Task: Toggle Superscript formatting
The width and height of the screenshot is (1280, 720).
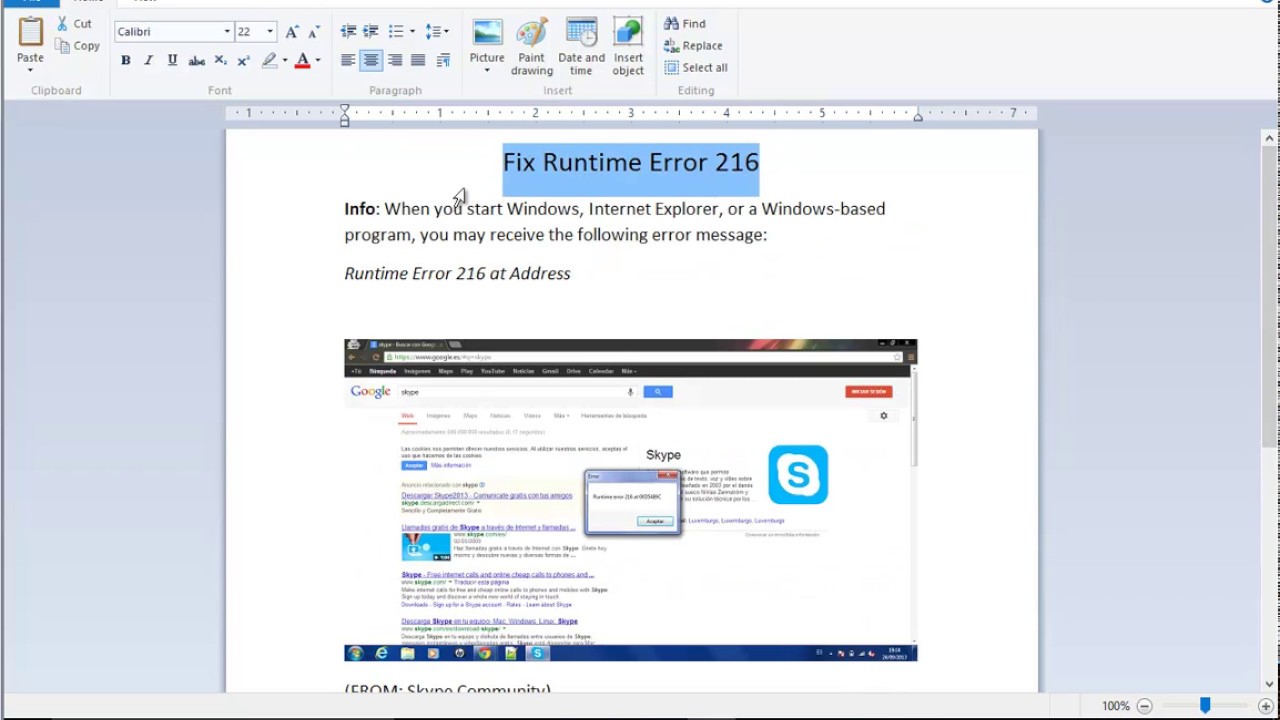Action: [244, 61]
